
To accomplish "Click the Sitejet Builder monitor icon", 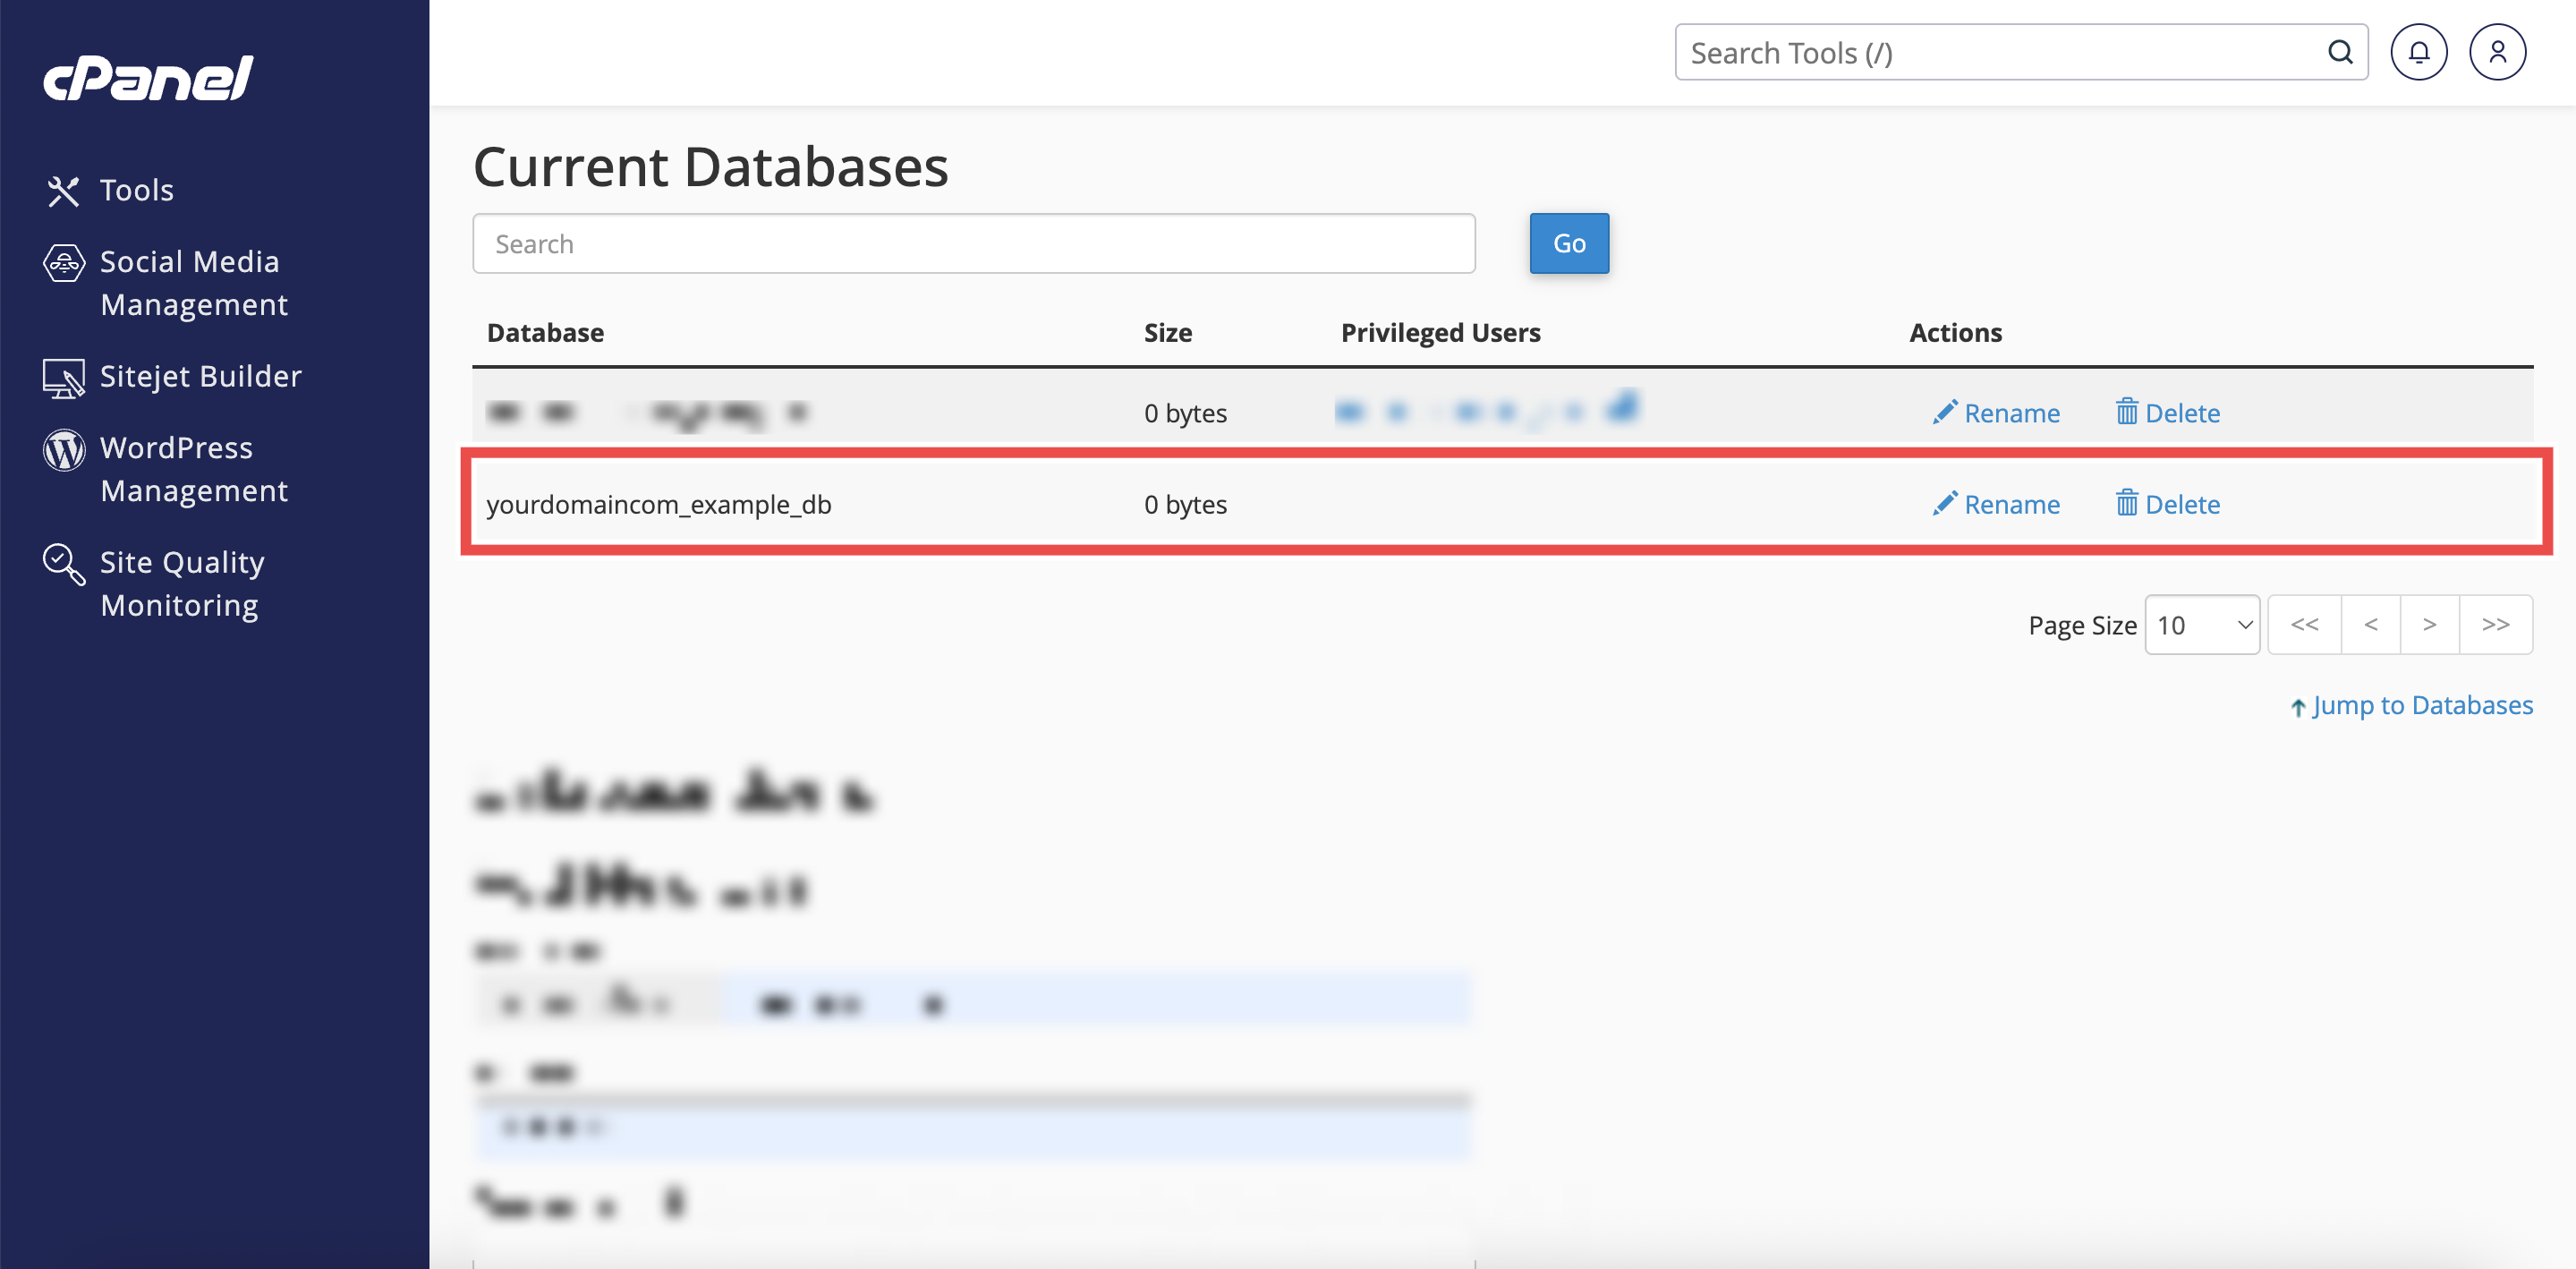I will [64, 379].
